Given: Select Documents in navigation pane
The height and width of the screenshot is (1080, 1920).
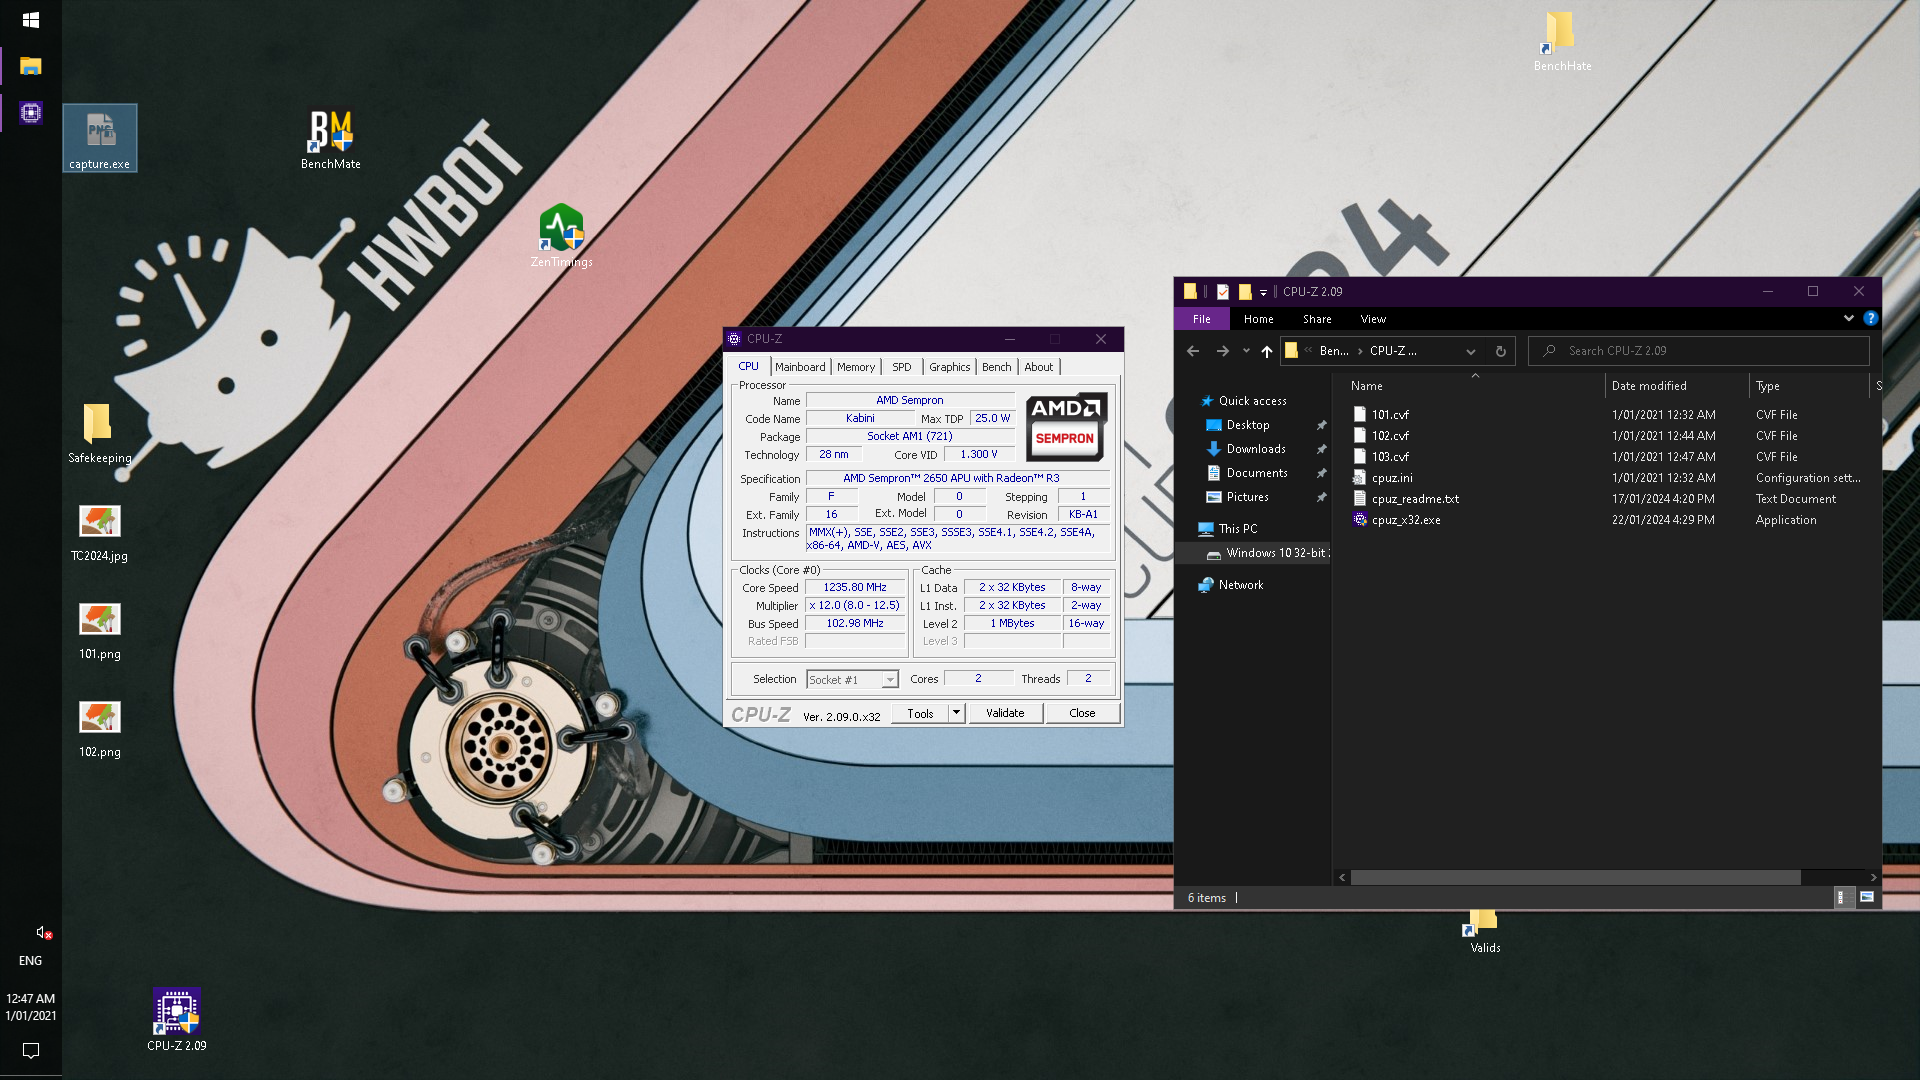Looking at the screenshot, I should coord(1256,473).
